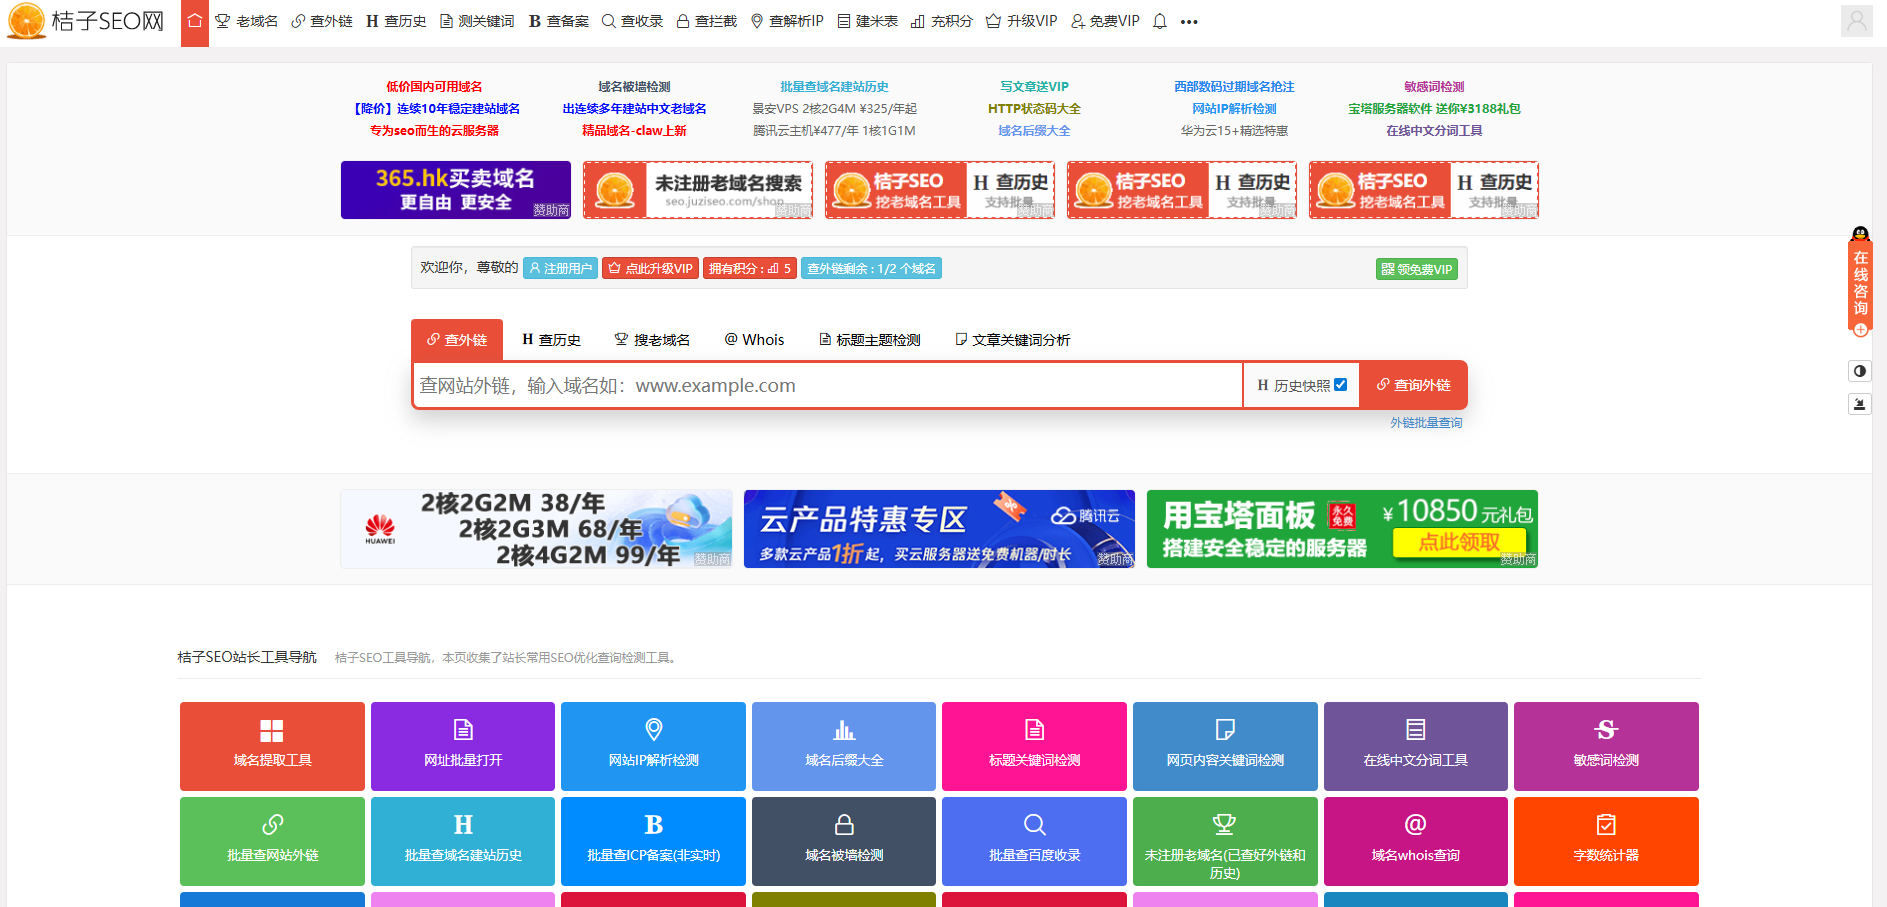Open the bell notifications icon
The height and width of the screenshot is (907, 1887).
pyautogui.click(x=1160, y=22)
